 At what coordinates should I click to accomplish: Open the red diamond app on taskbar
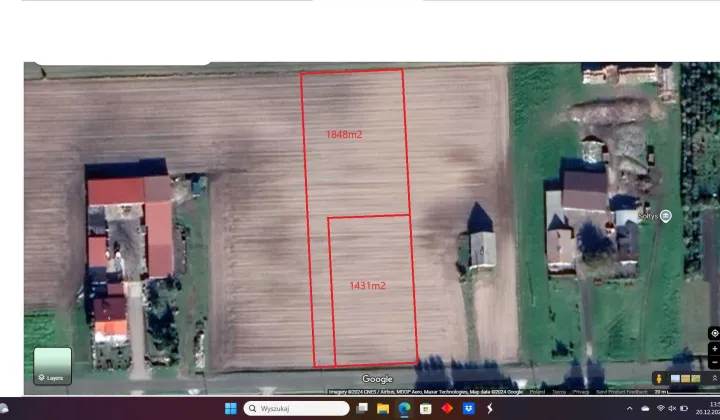pyautogui.click(x=447, y=408)
